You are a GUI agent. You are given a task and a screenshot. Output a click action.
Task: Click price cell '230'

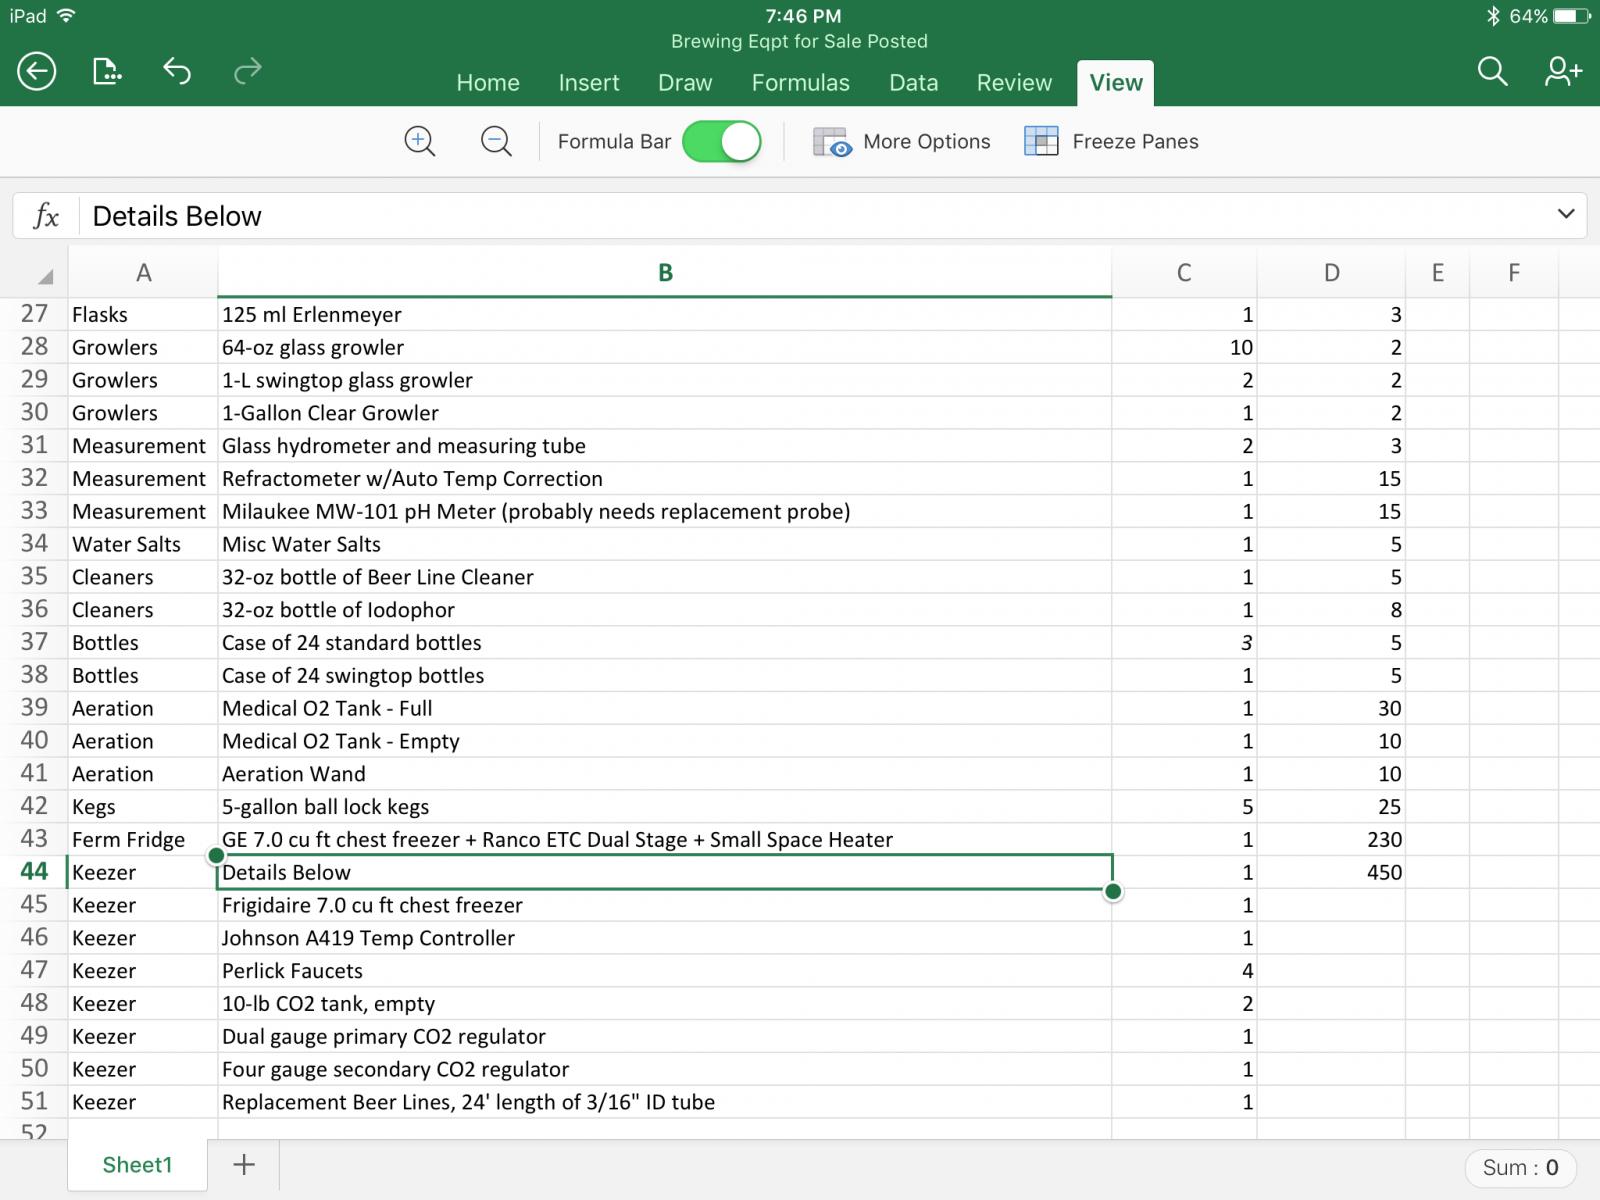(1331, 840)
